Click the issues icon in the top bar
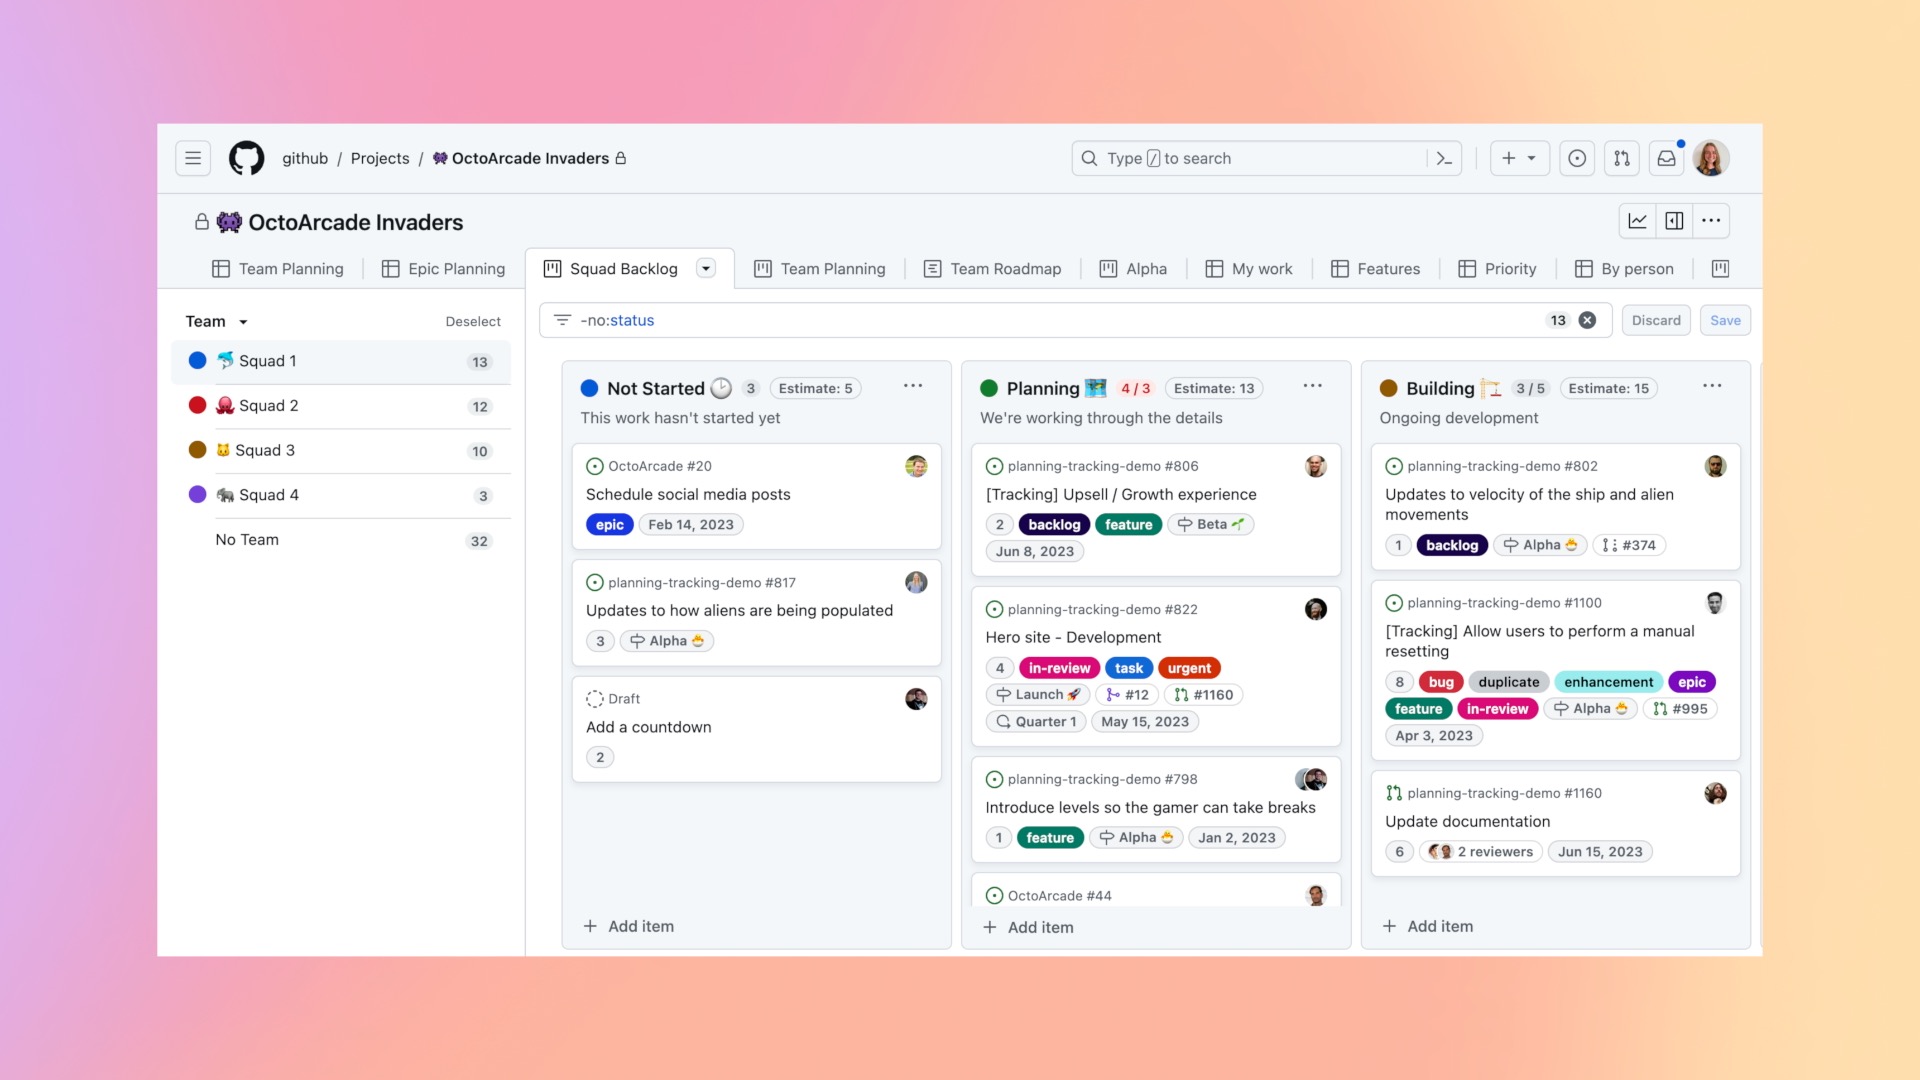This screenshot has width=1920, height=1080. (1577, 158)
